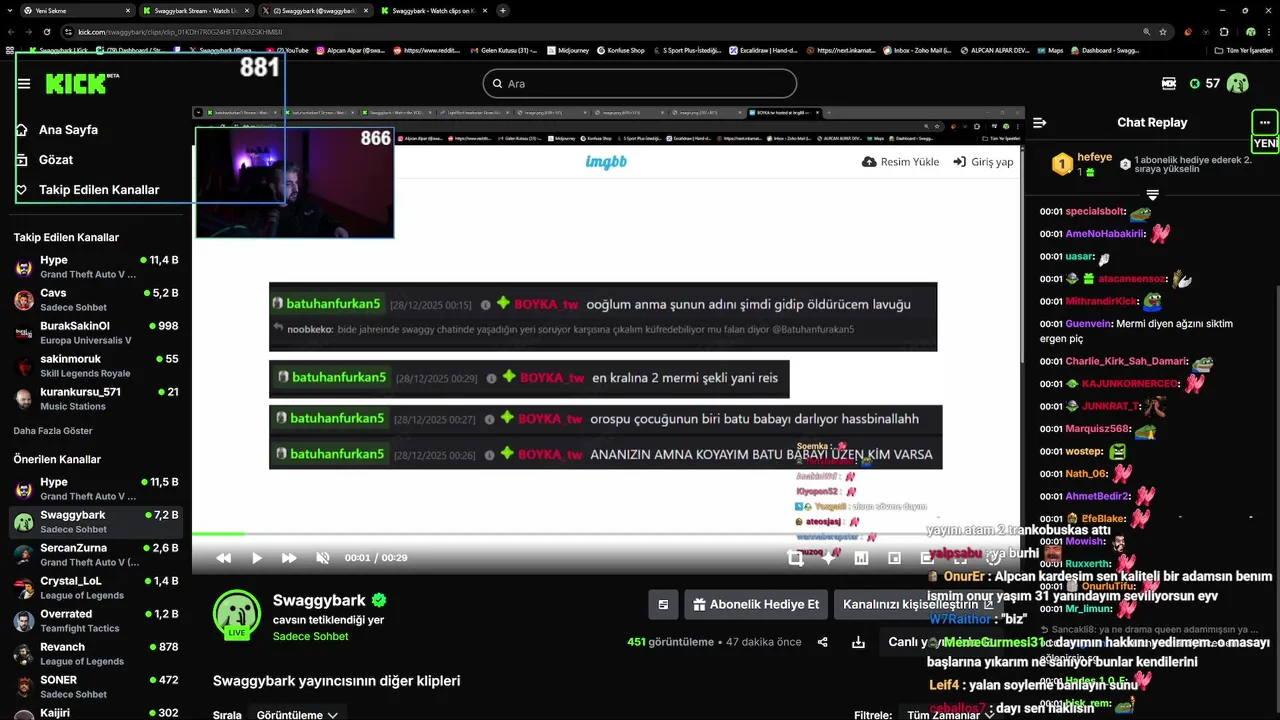Seek on the clip progress bar
The width and height of the screenshot is (1280, 720).
[608, 534]
